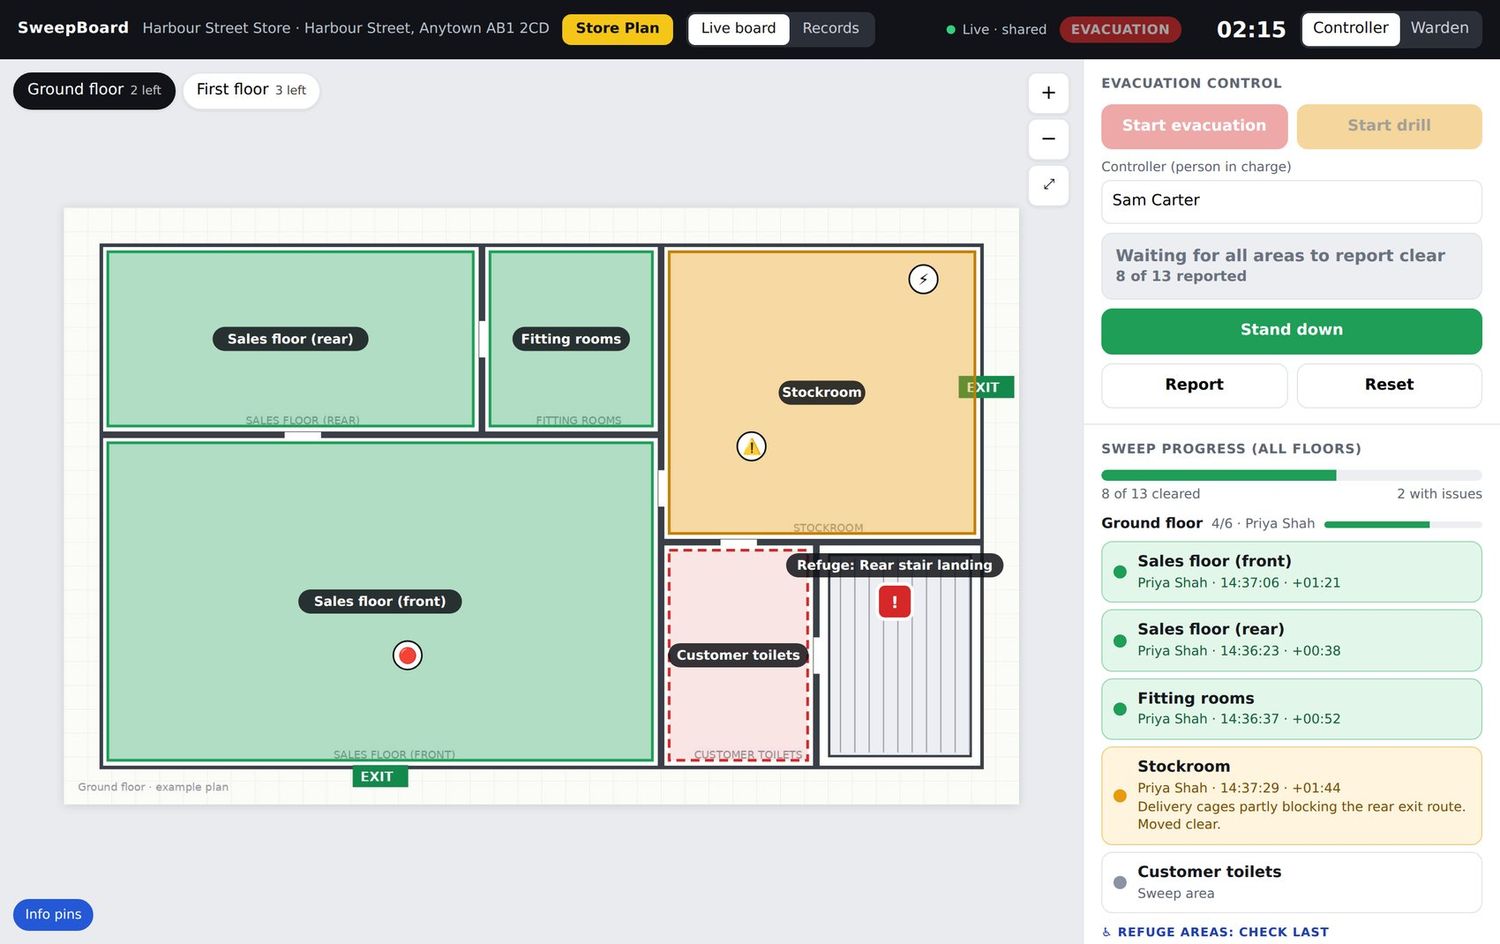
Task: Switch to Controller role
Action: (x=1350, y=29)
